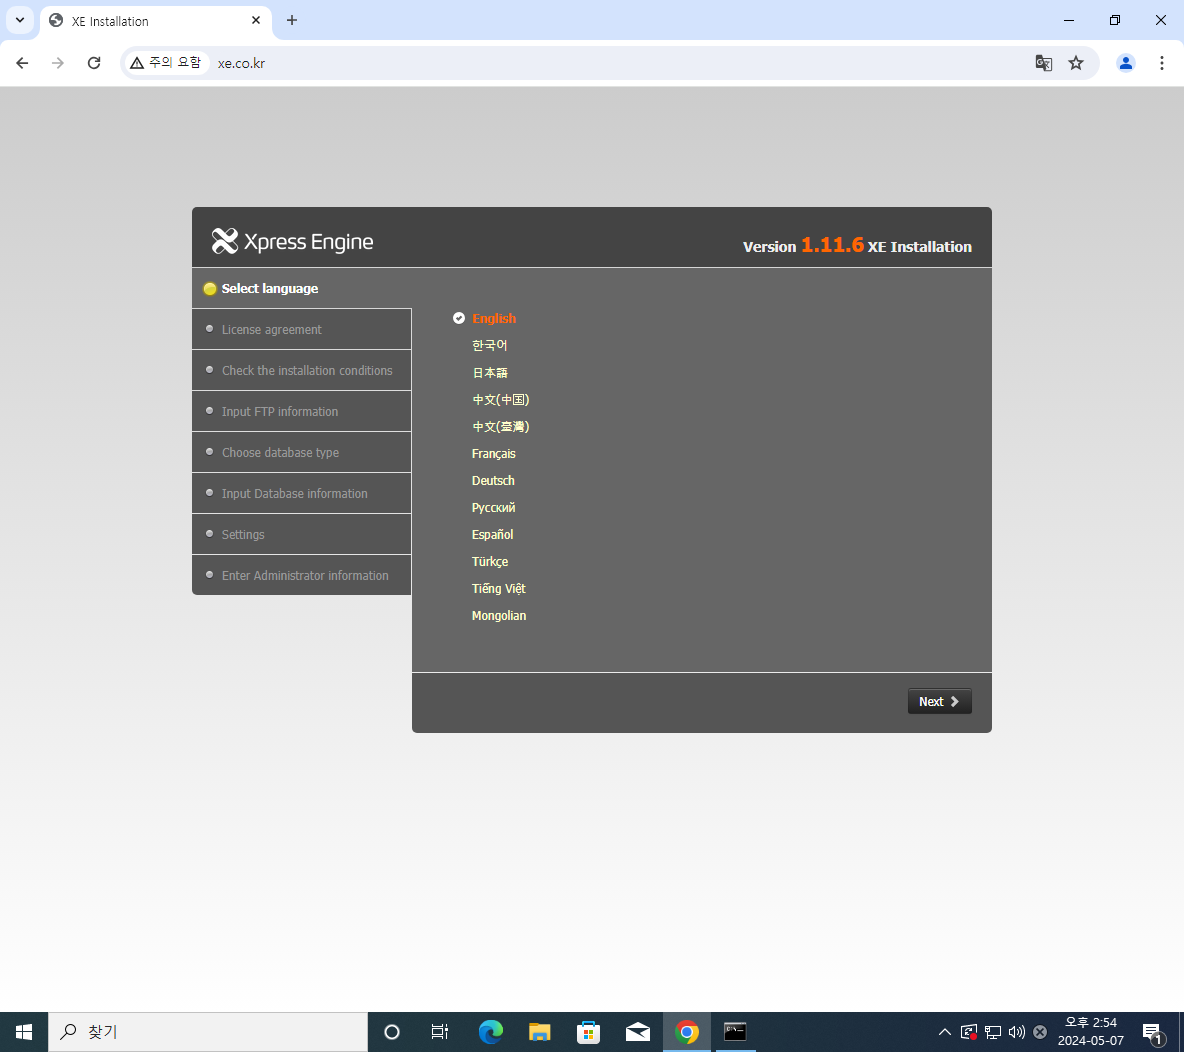Screen dimensions: 1184x1052
Task: Click the taskbar search box 찾기
Action: point(208,1032)
